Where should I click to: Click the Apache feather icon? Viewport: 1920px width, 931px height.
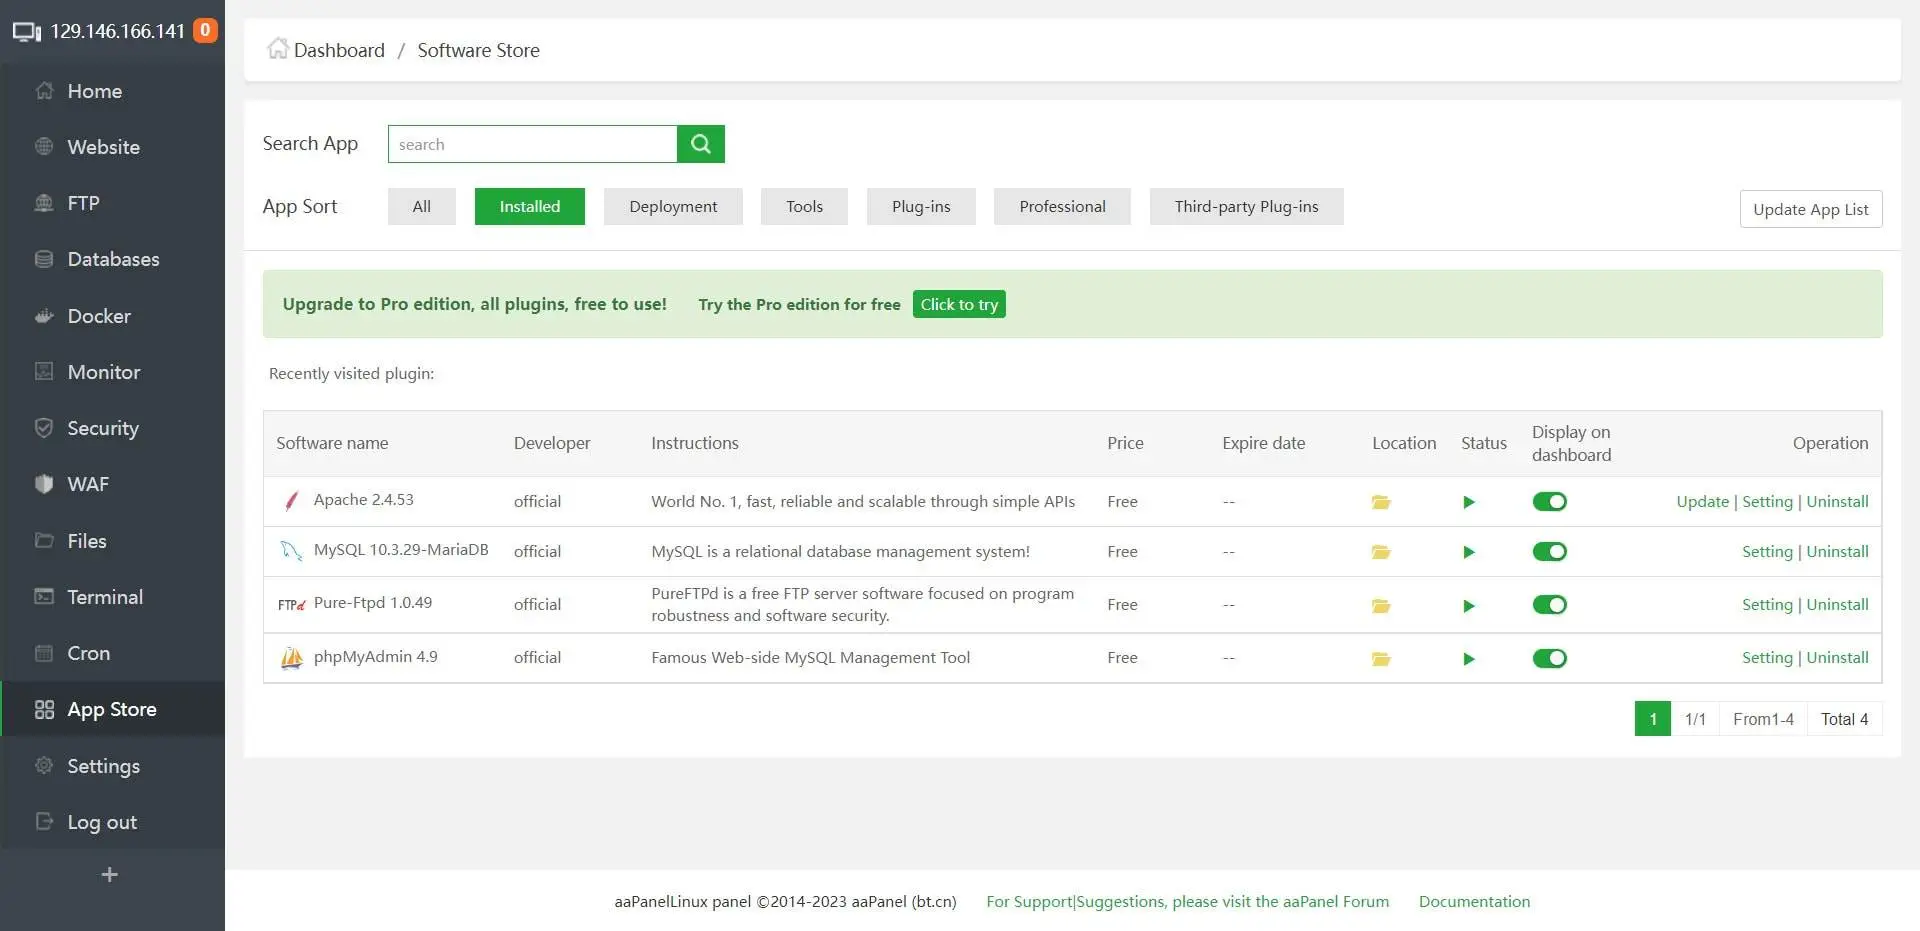[291, 501]
